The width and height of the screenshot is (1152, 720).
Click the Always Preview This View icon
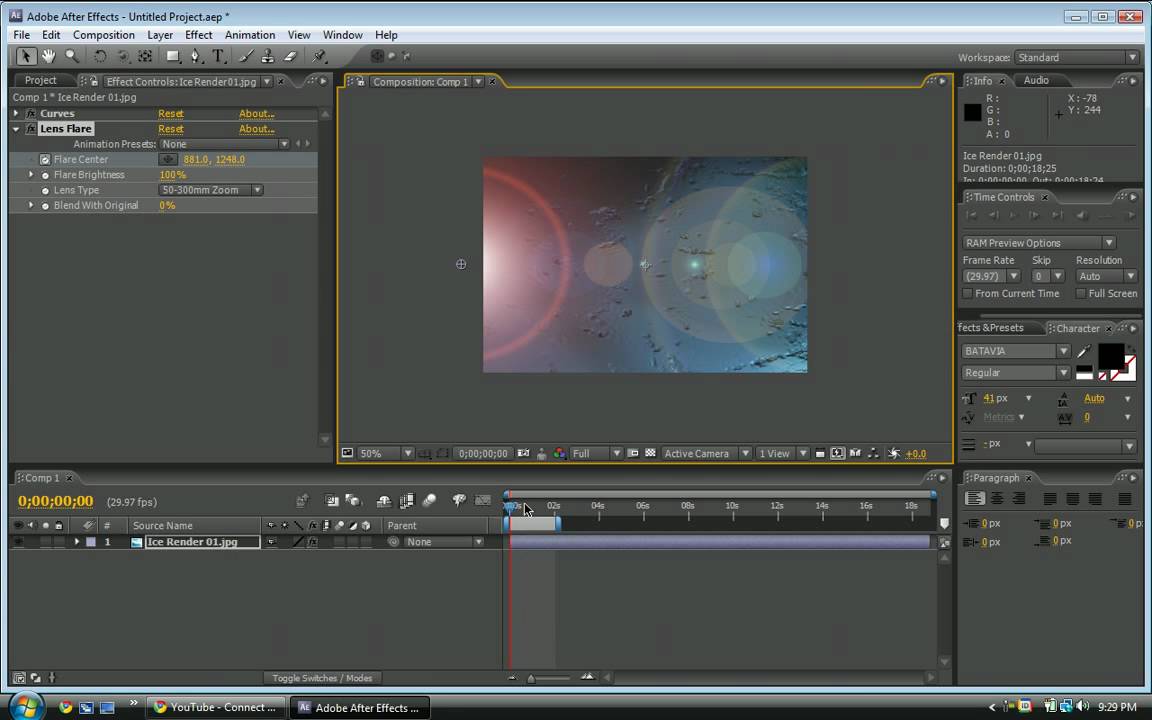click(x=348, y=453)
